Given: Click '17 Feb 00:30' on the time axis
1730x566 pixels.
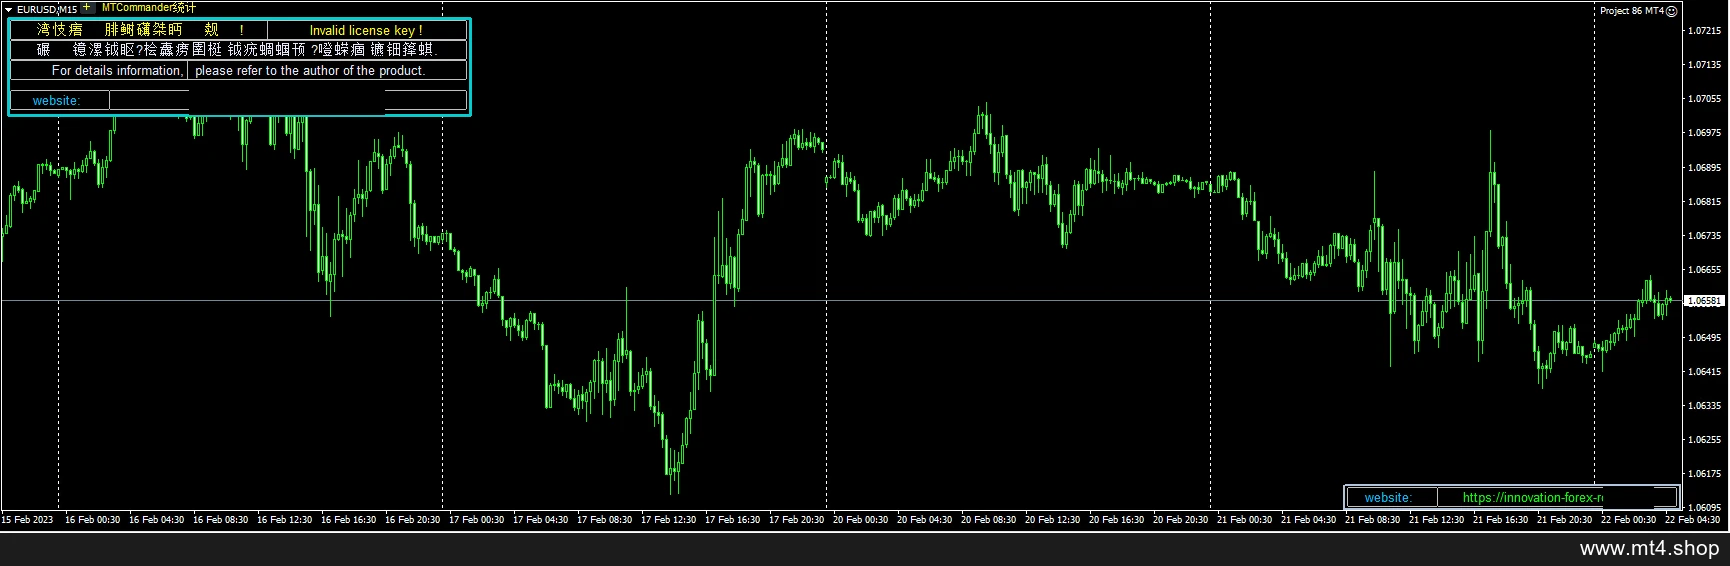Looking at the screenshot, I should tap(476, 520).
